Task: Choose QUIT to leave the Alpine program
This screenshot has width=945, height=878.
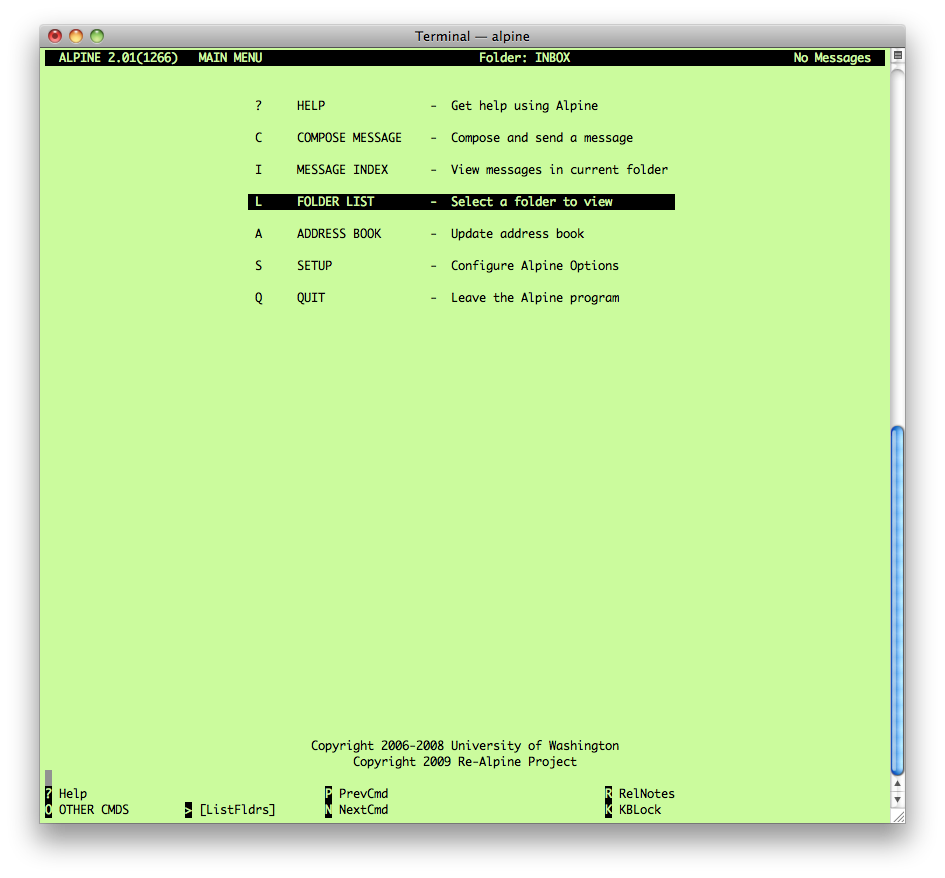Action: (310, 298)
